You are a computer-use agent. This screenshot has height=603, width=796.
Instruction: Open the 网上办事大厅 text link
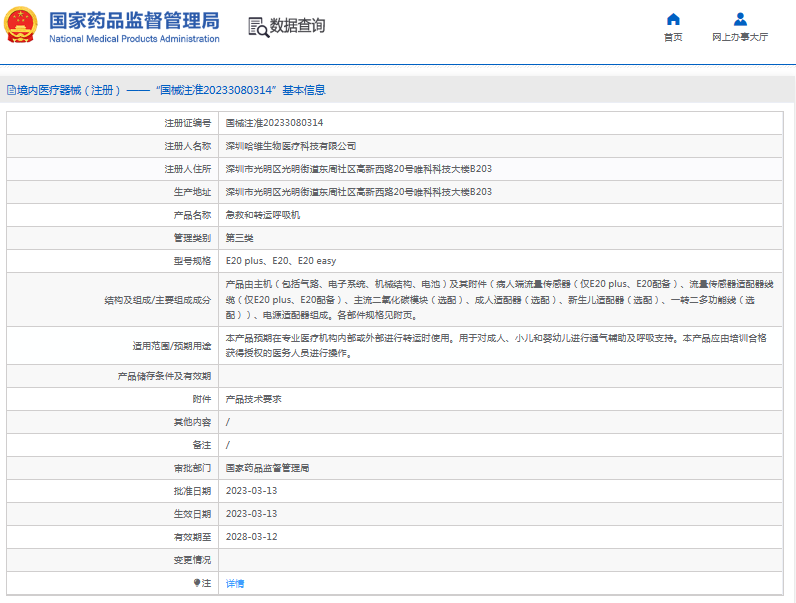740,37
